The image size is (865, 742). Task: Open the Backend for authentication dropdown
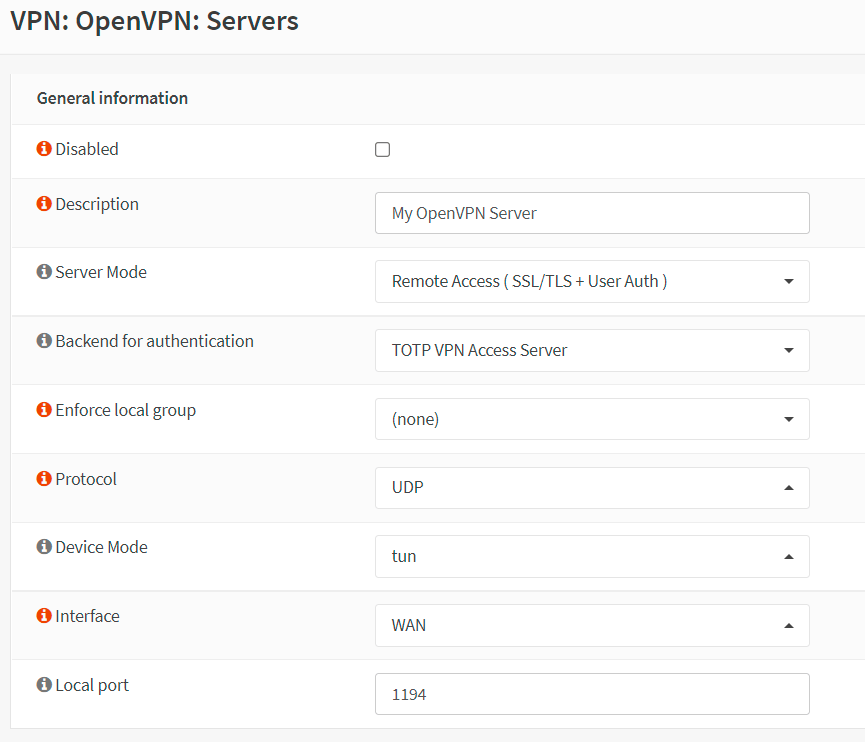click(592, 350)
